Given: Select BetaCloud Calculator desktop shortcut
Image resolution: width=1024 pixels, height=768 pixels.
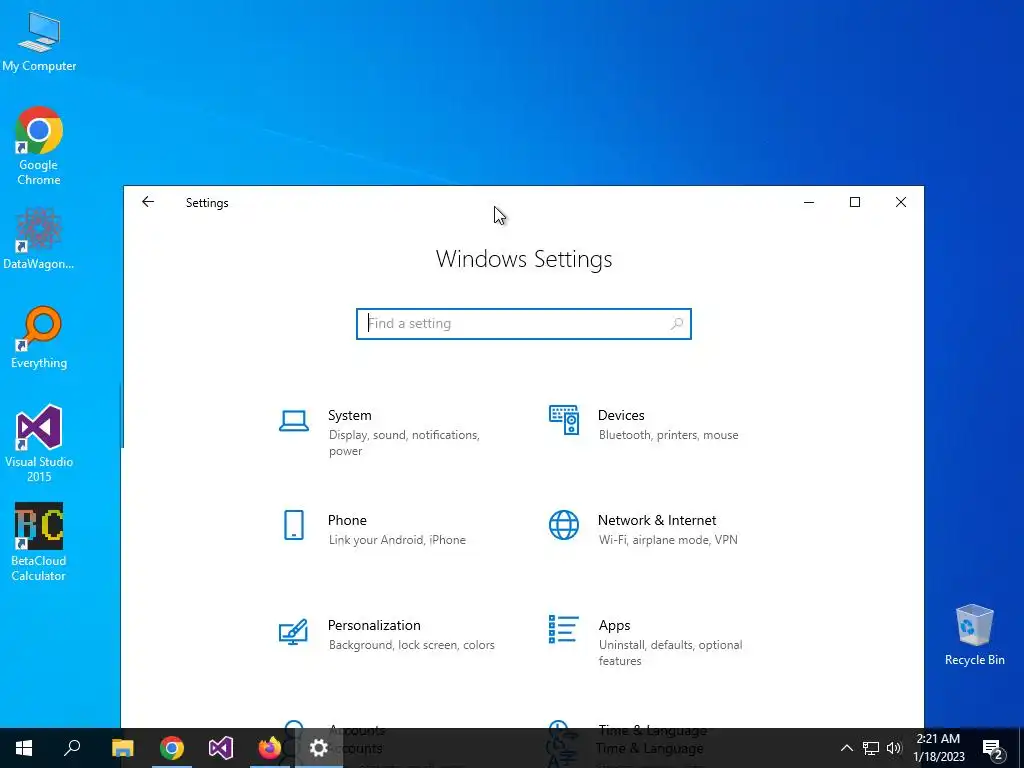Looking at the screenshot, I should 39,542.
